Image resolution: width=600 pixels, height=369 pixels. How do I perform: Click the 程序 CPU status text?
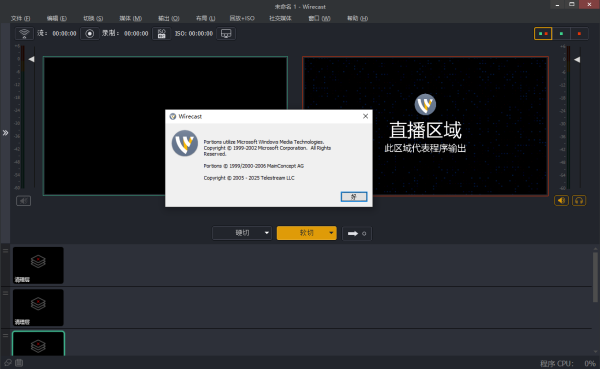click(557, 363)
